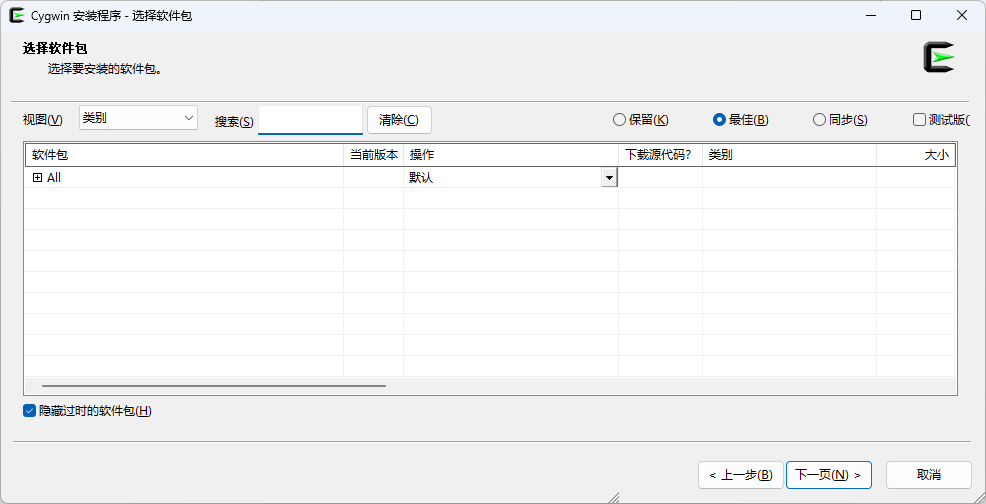Open the 默认 action dropdown arrow
Viewport: 986px width, 504px height.
tap(609, 178)
